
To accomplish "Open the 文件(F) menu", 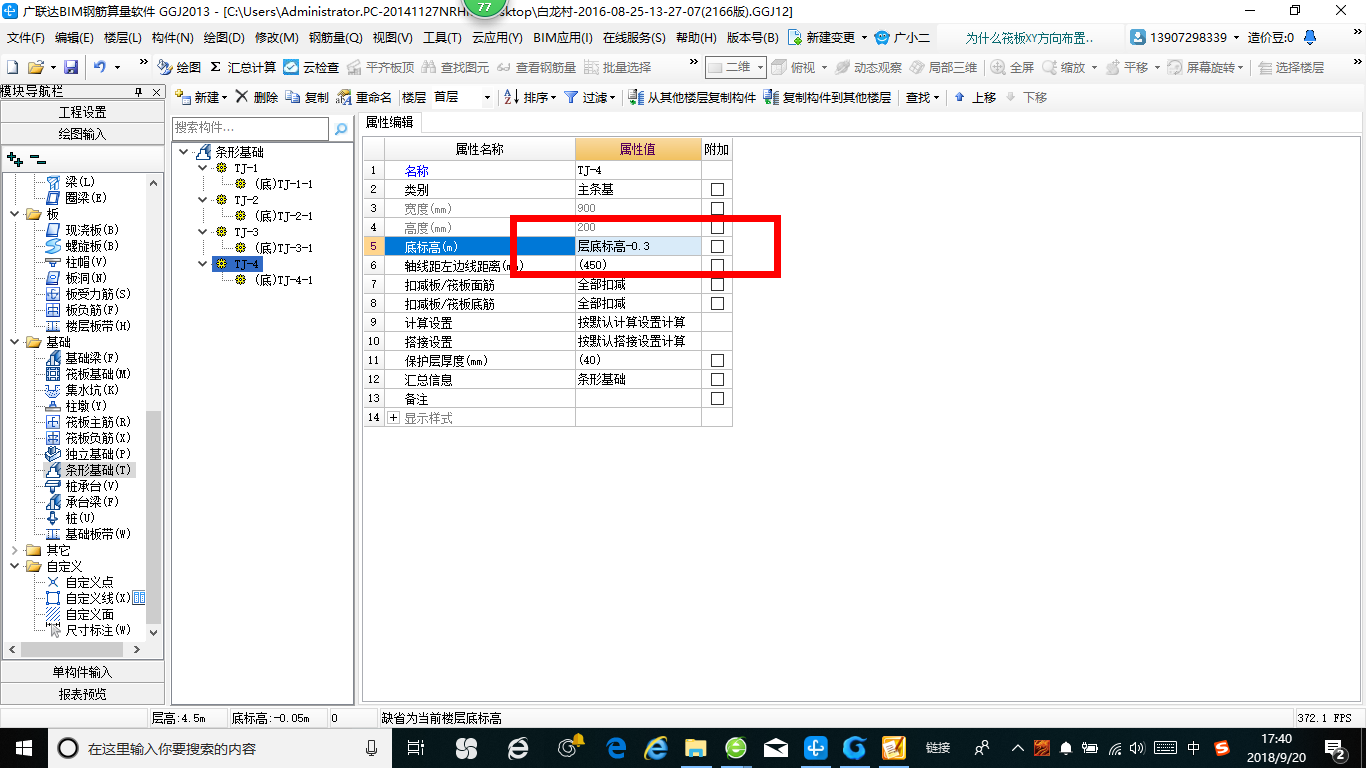I will [x=26, y=38].
